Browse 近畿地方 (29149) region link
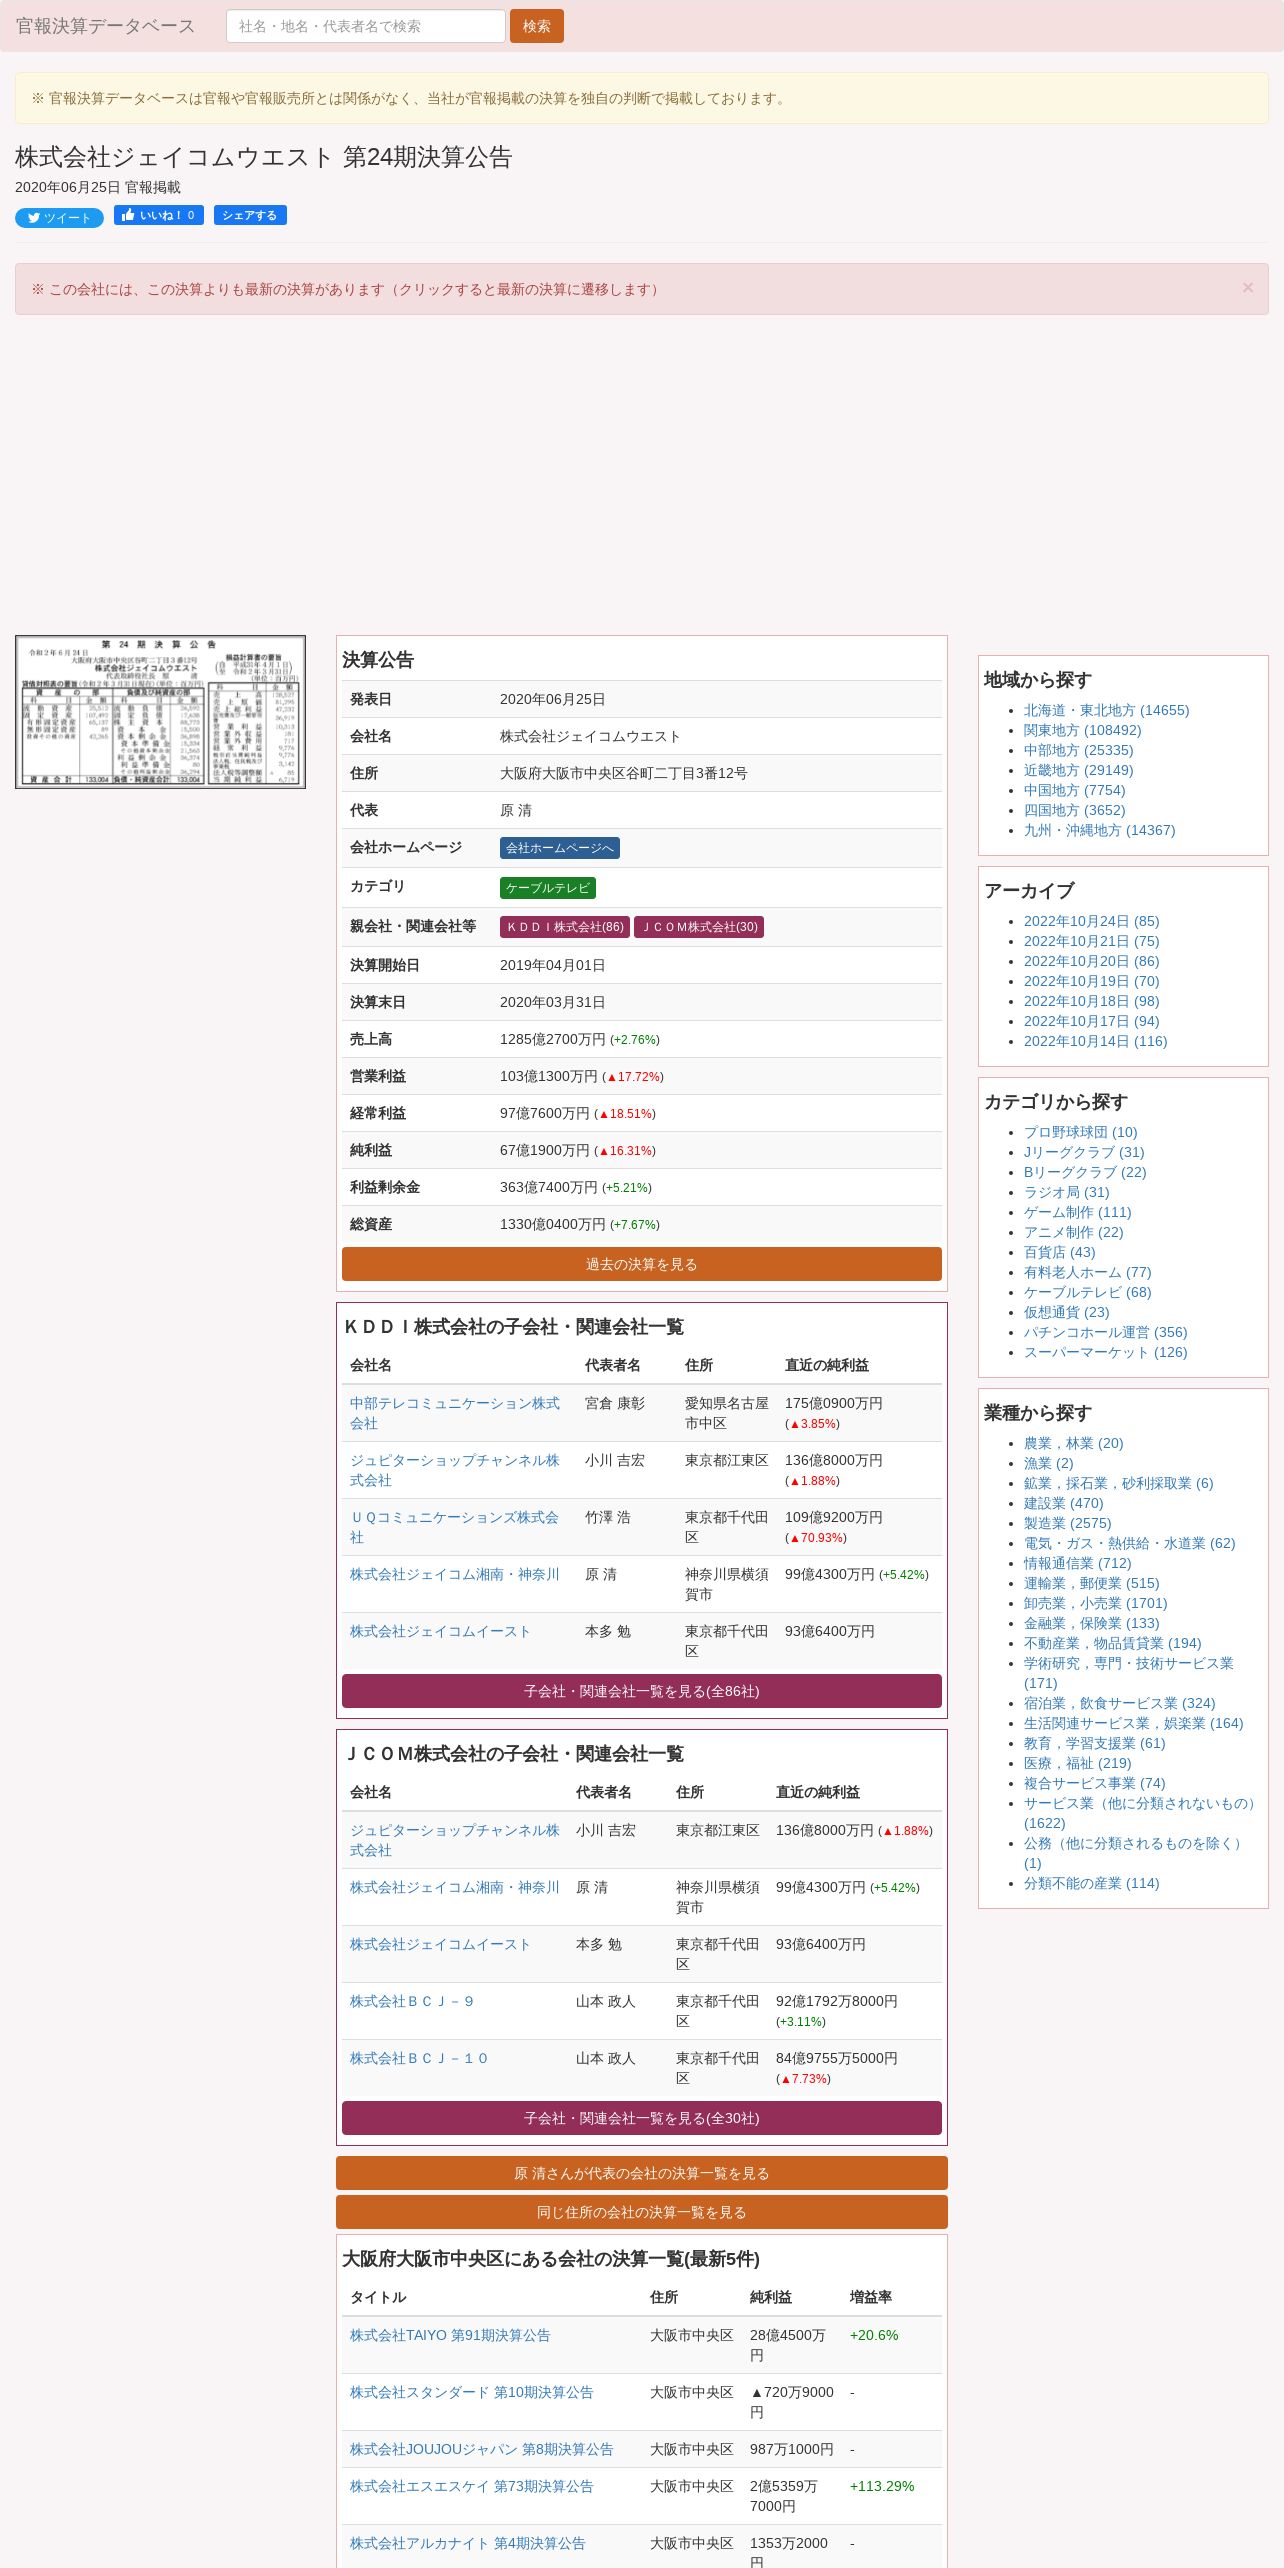The height and width of the screenshot is (2568, 1284). 1079,770
